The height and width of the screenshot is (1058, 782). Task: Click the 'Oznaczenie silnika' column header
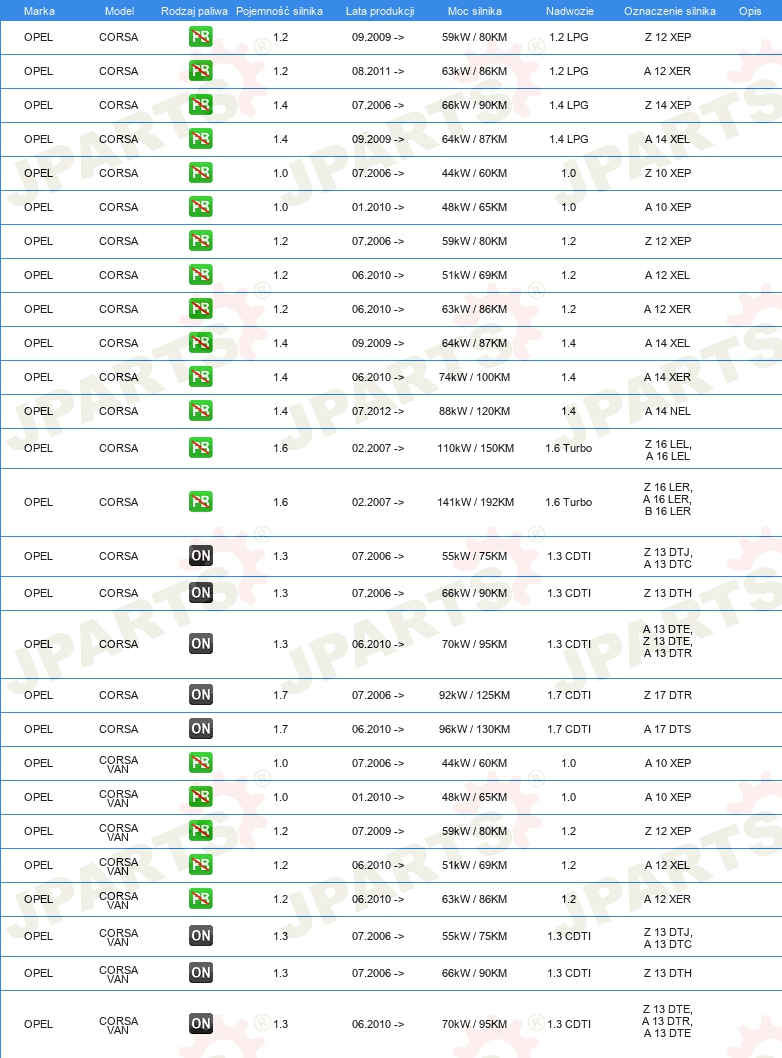click(669, 11)
